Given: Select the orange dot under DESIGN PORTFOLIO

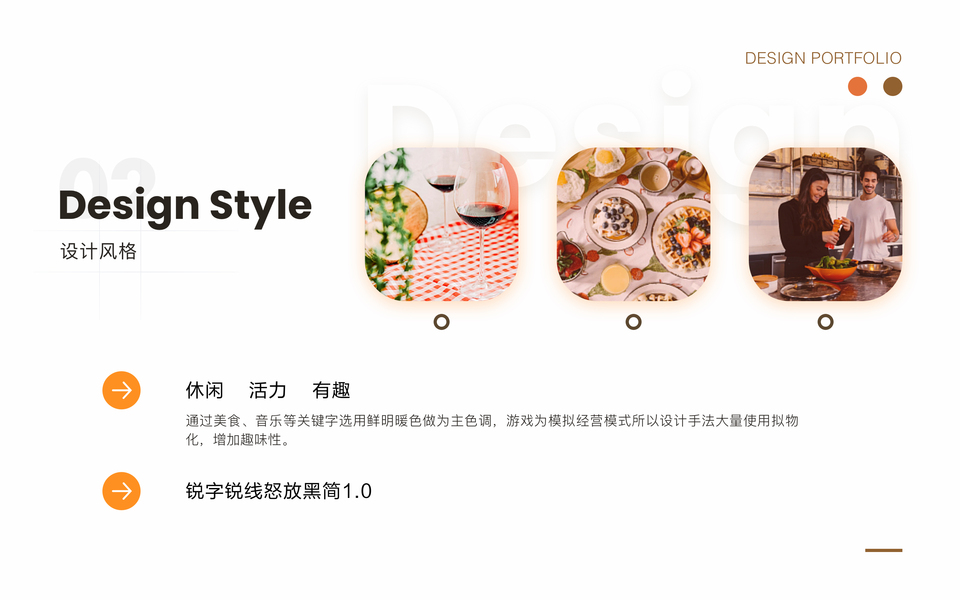Looking at the screenshot, I should point(857,86).
